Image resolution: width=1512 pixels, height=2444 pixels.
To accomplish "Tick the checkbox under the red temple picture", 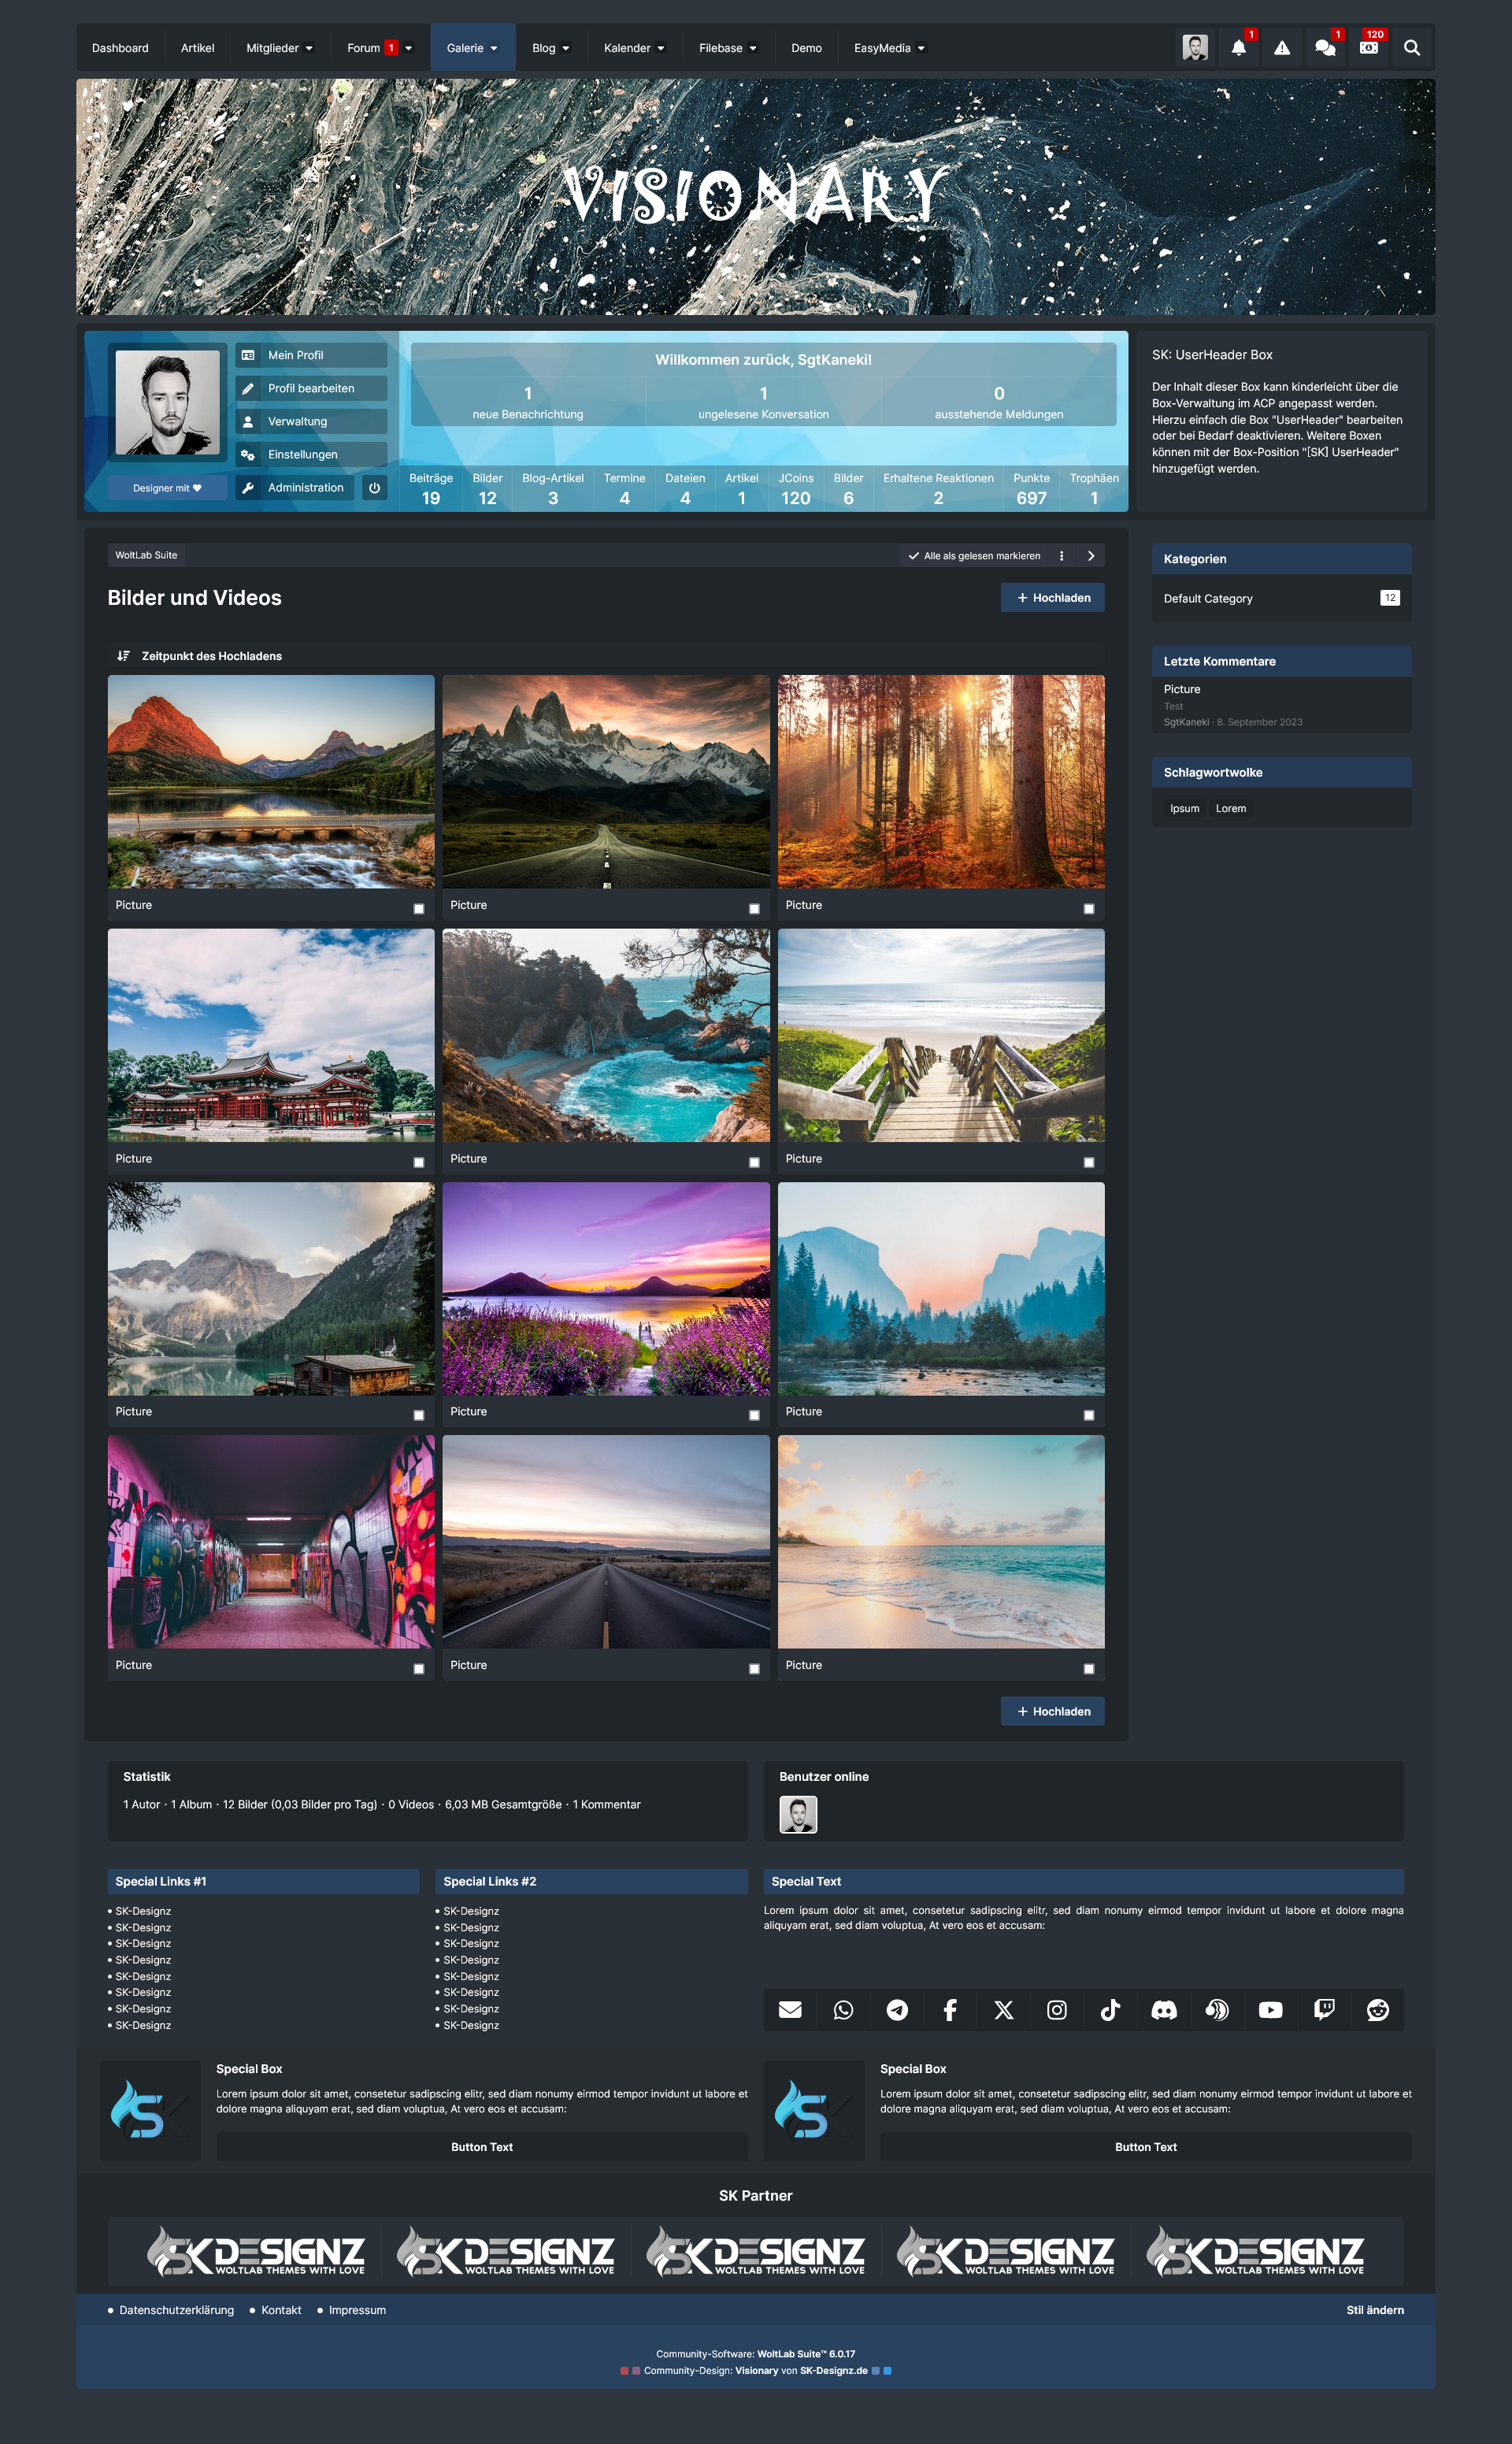I will pyautogui.click(x=419, y=1162).
